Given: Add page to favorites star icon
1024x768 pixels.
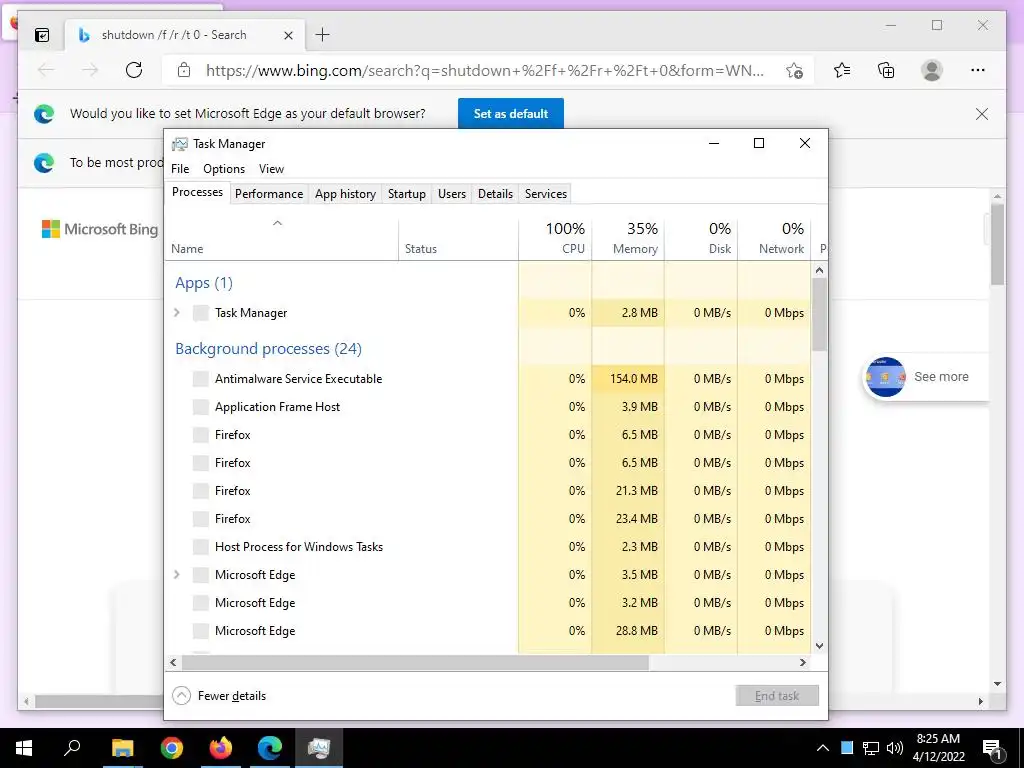Looking at the screenshot, I should coord(794,71).
